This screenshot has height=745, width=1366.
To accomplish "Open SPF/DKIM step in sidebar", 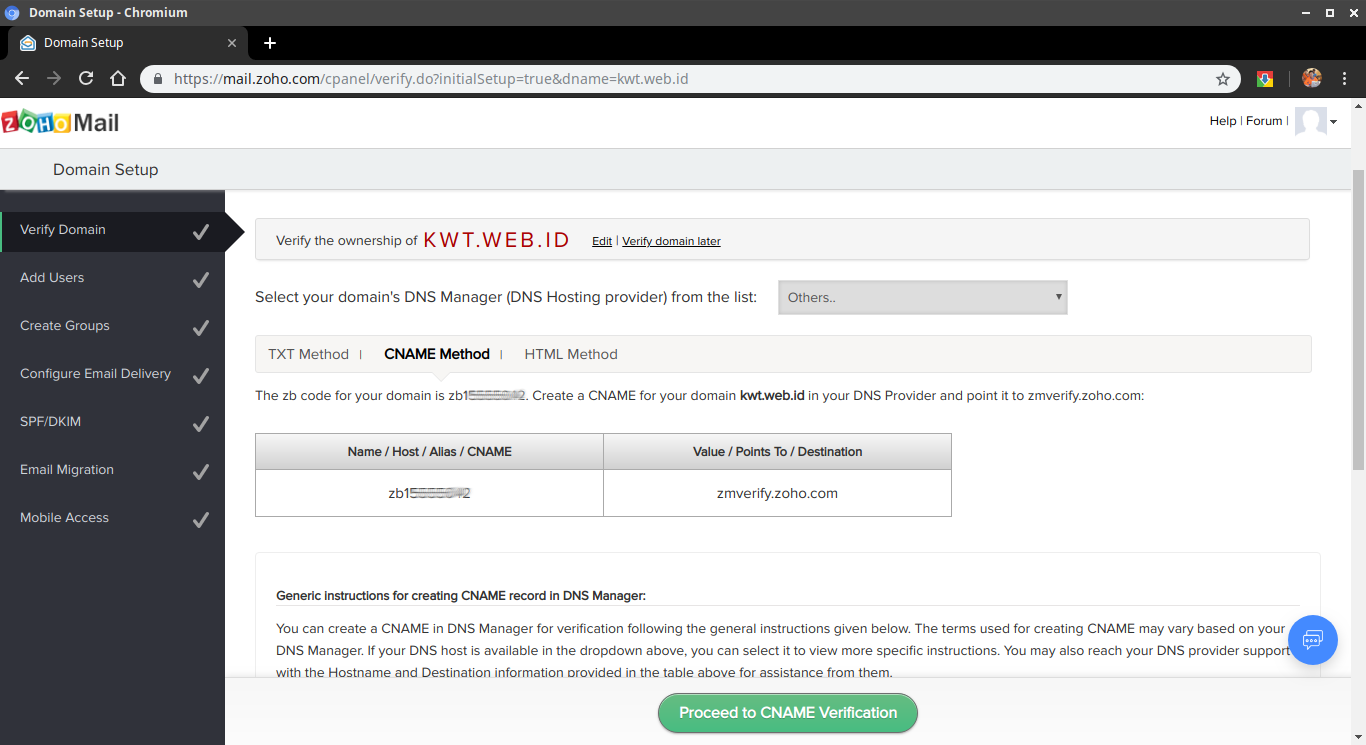I will click(x=50, y=422).
